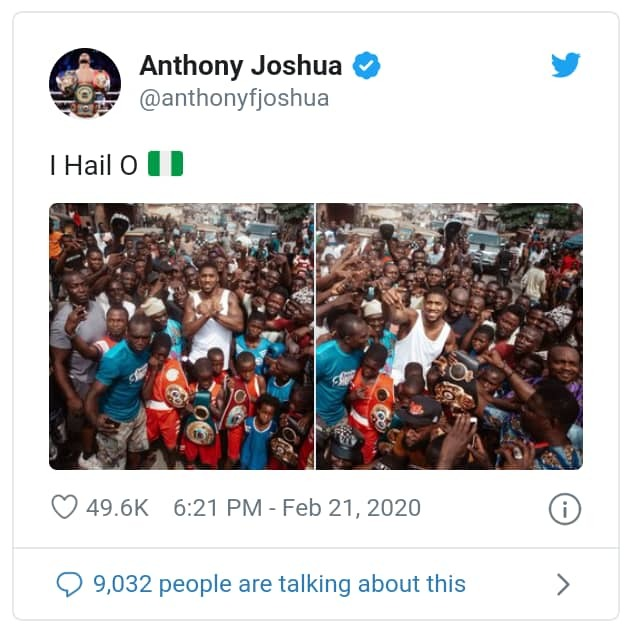Click the right chevron arrow in footer
The width and height of the screenshot is (629, 629).
pos(563,584)
